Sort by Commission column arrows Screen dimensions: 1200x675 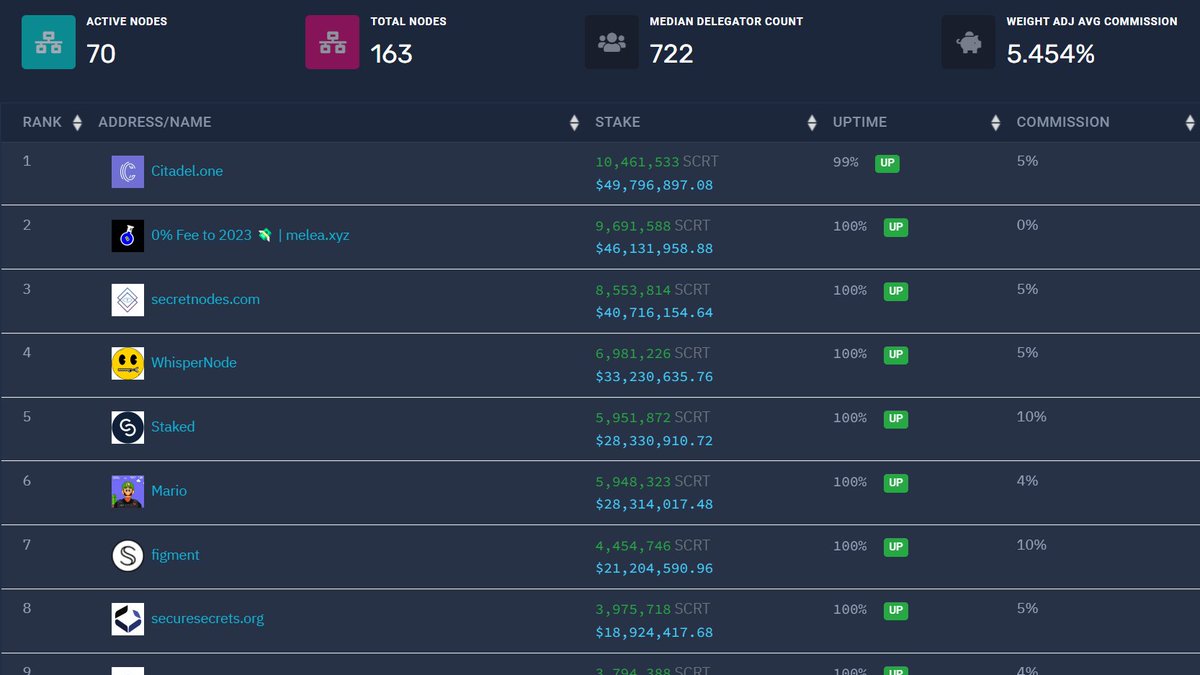pos(1189,122)
